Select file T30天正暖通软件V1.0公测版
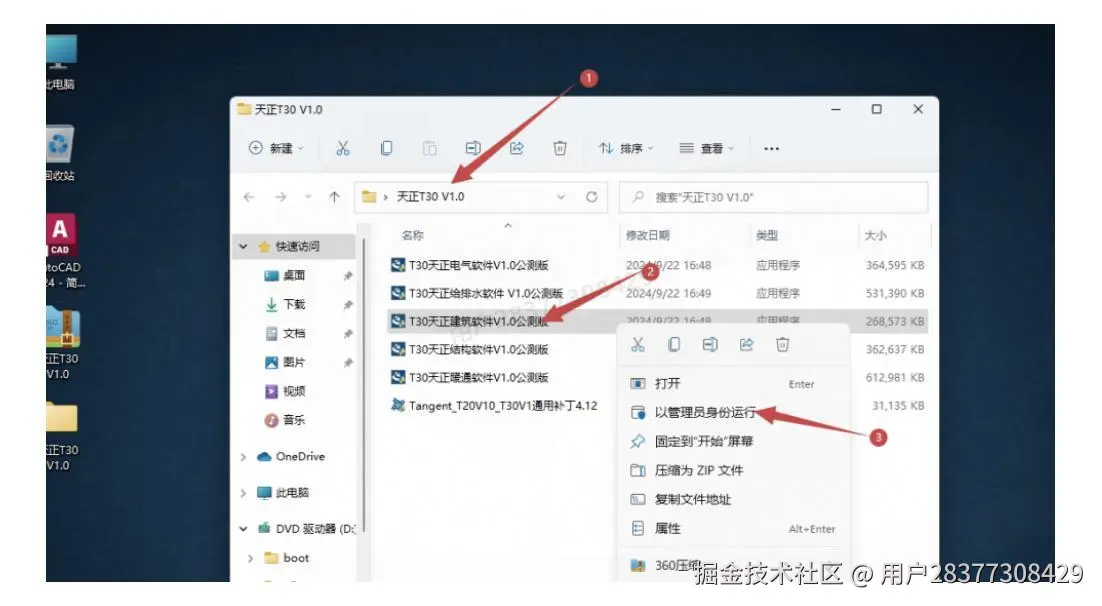This screenshot has height=606, width=1102. (479, 378)
